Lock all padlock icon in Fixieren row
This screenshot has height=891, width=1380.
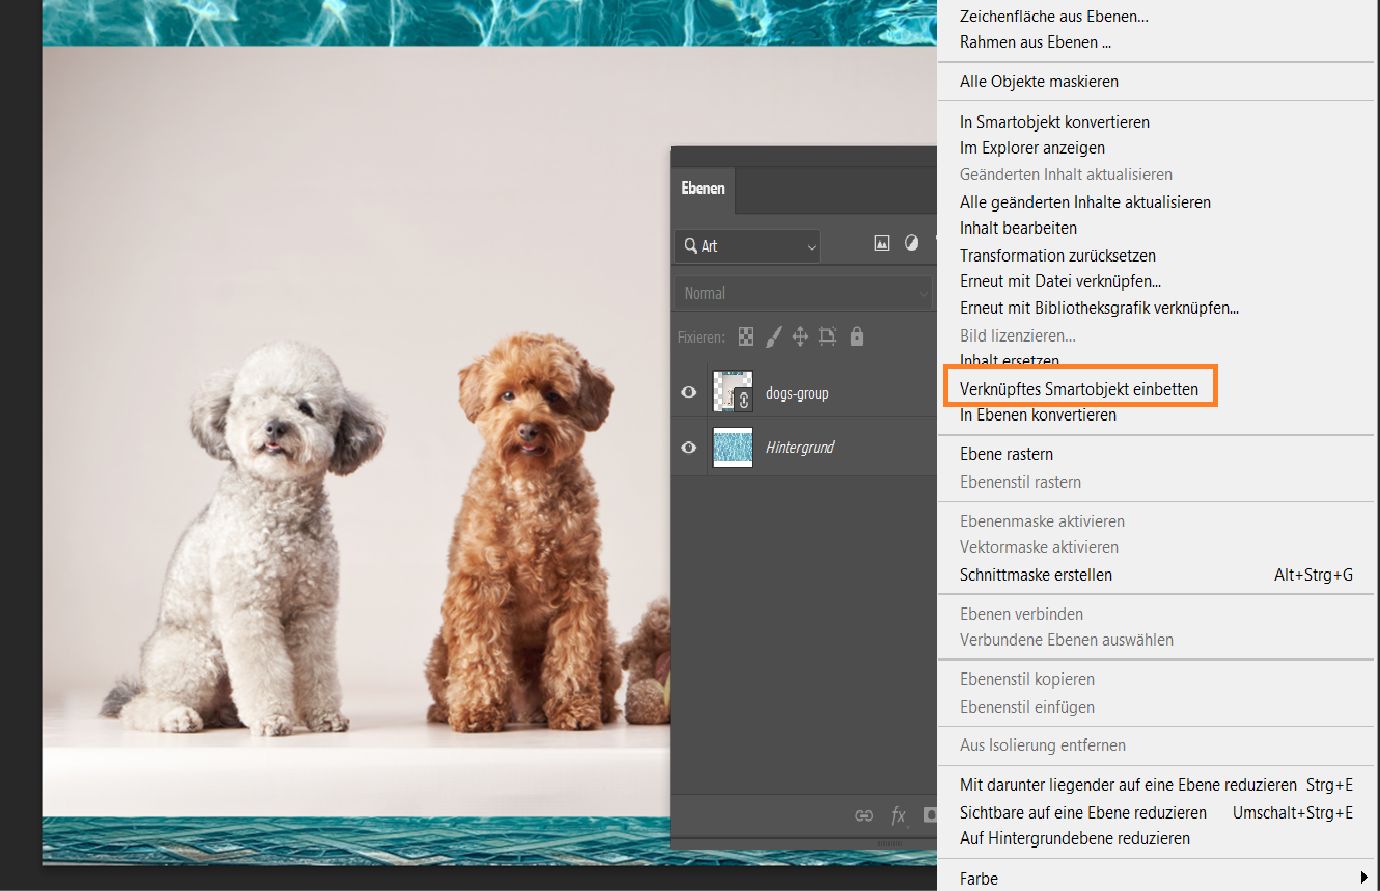click(857, 337)
